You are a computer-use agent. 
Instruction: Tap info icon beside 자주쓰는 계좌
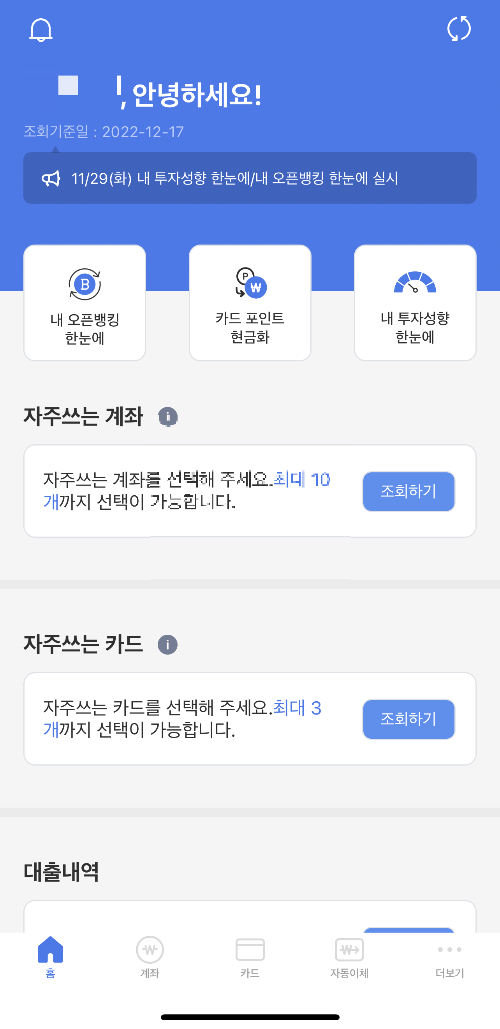pos(168,417)
